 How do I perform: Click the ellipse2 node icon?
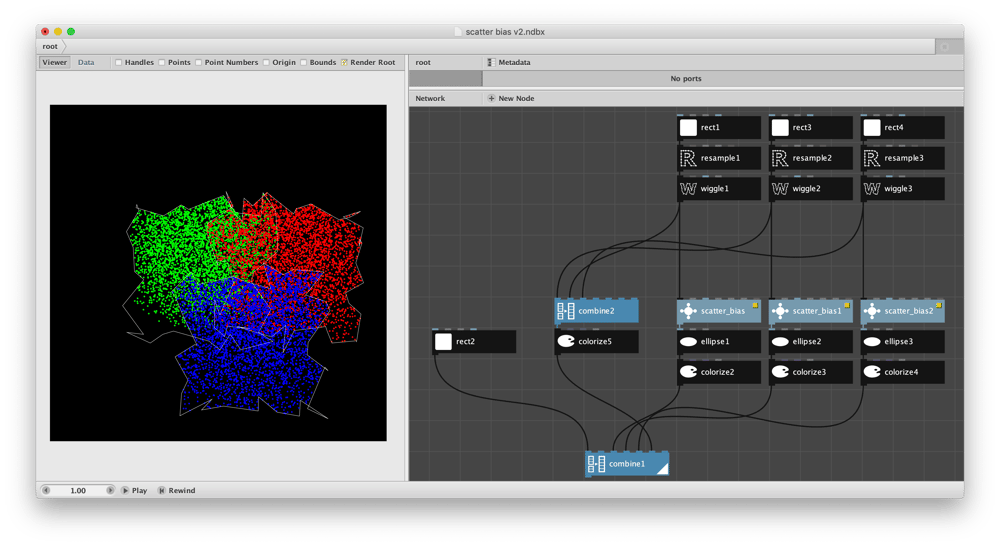(x=780, y=342)
